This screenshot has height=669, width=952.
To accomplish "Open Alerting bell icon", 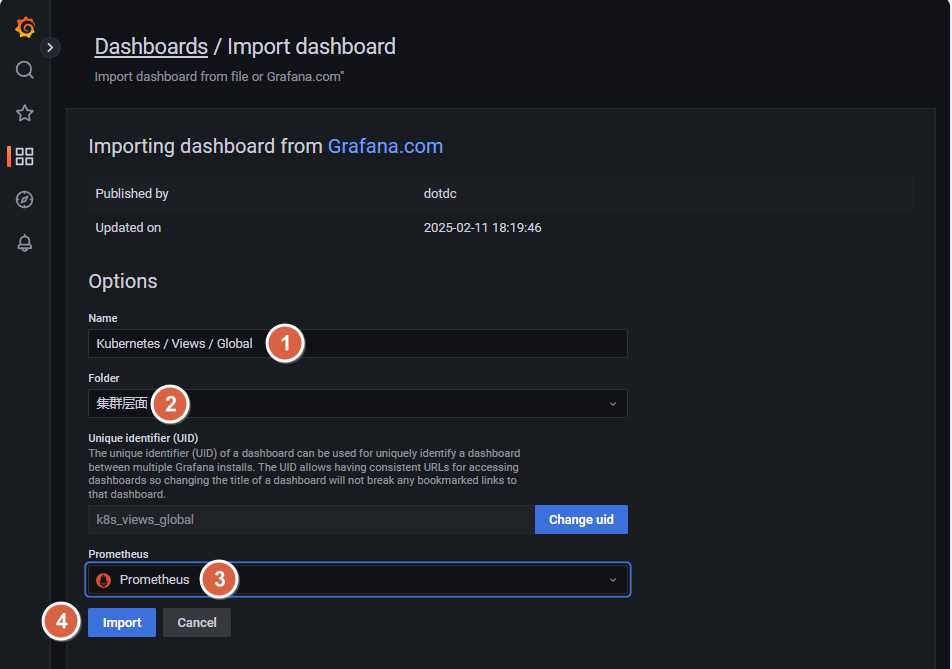I will [x=24, y=243].
